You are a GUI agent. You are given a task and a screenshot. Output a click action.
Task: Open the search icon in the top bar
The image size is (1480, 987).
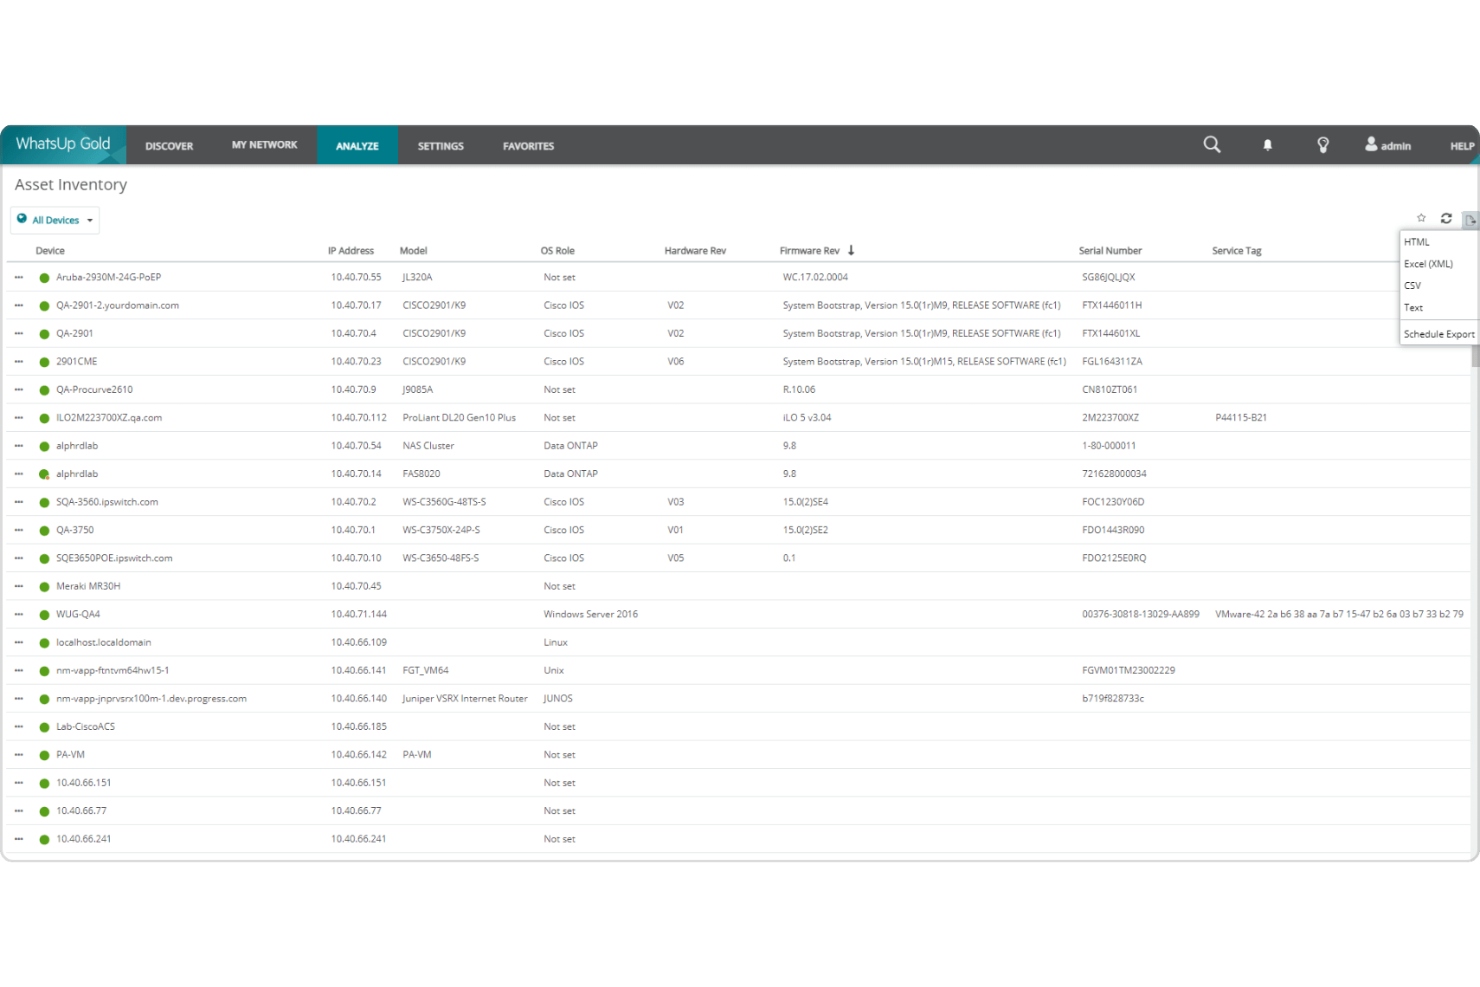1211,144
